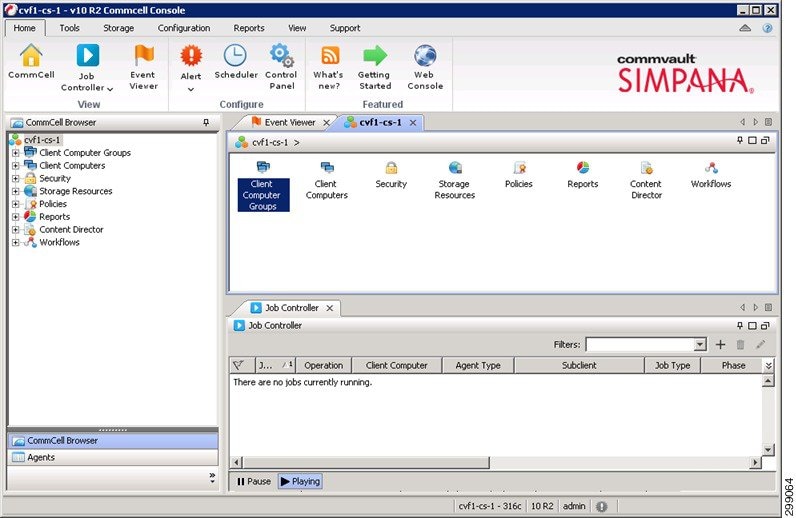Image resolution: width=796 pixels, height=518 pixels.
Task: Expand Security tree node
Action: click(x=15, y=178)
